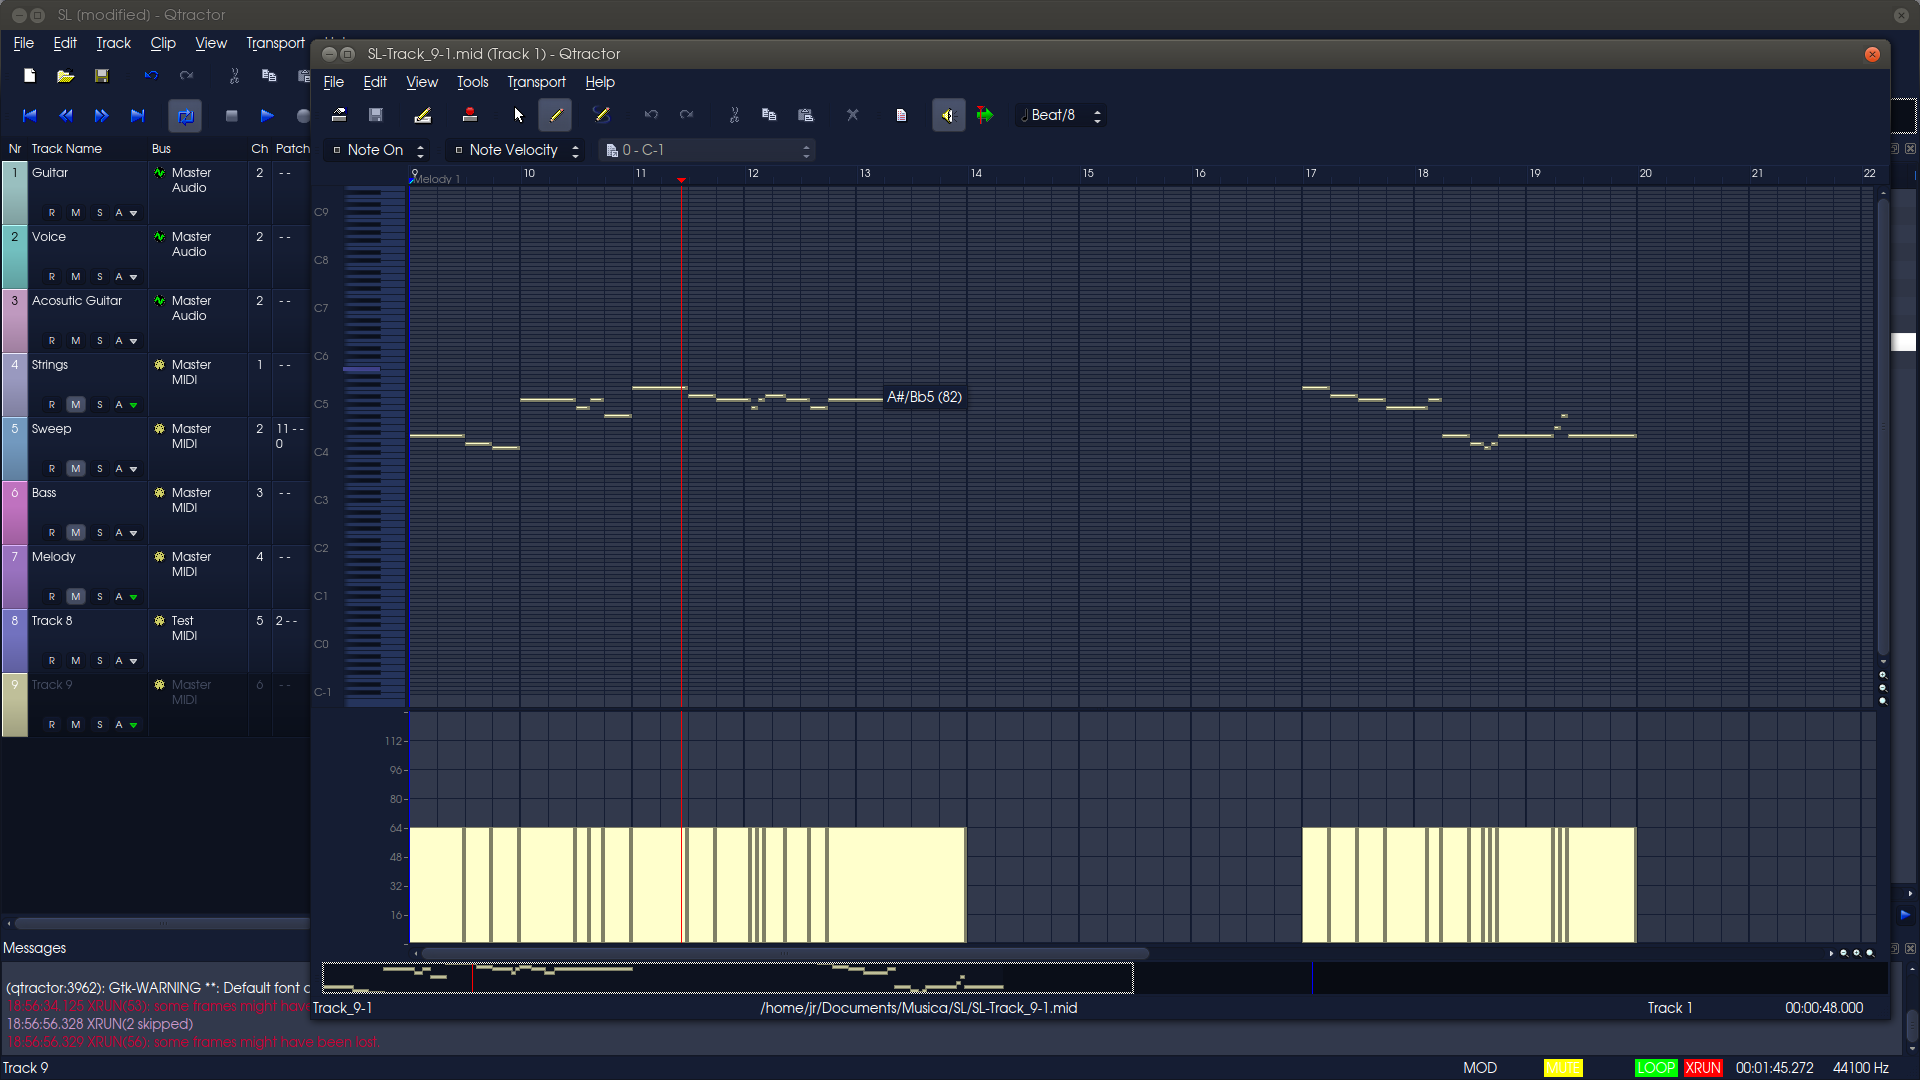Viewport: 1920px width, 1080px height.
Task: Select the arrow pointer edit tool
Action: (518, 115)
